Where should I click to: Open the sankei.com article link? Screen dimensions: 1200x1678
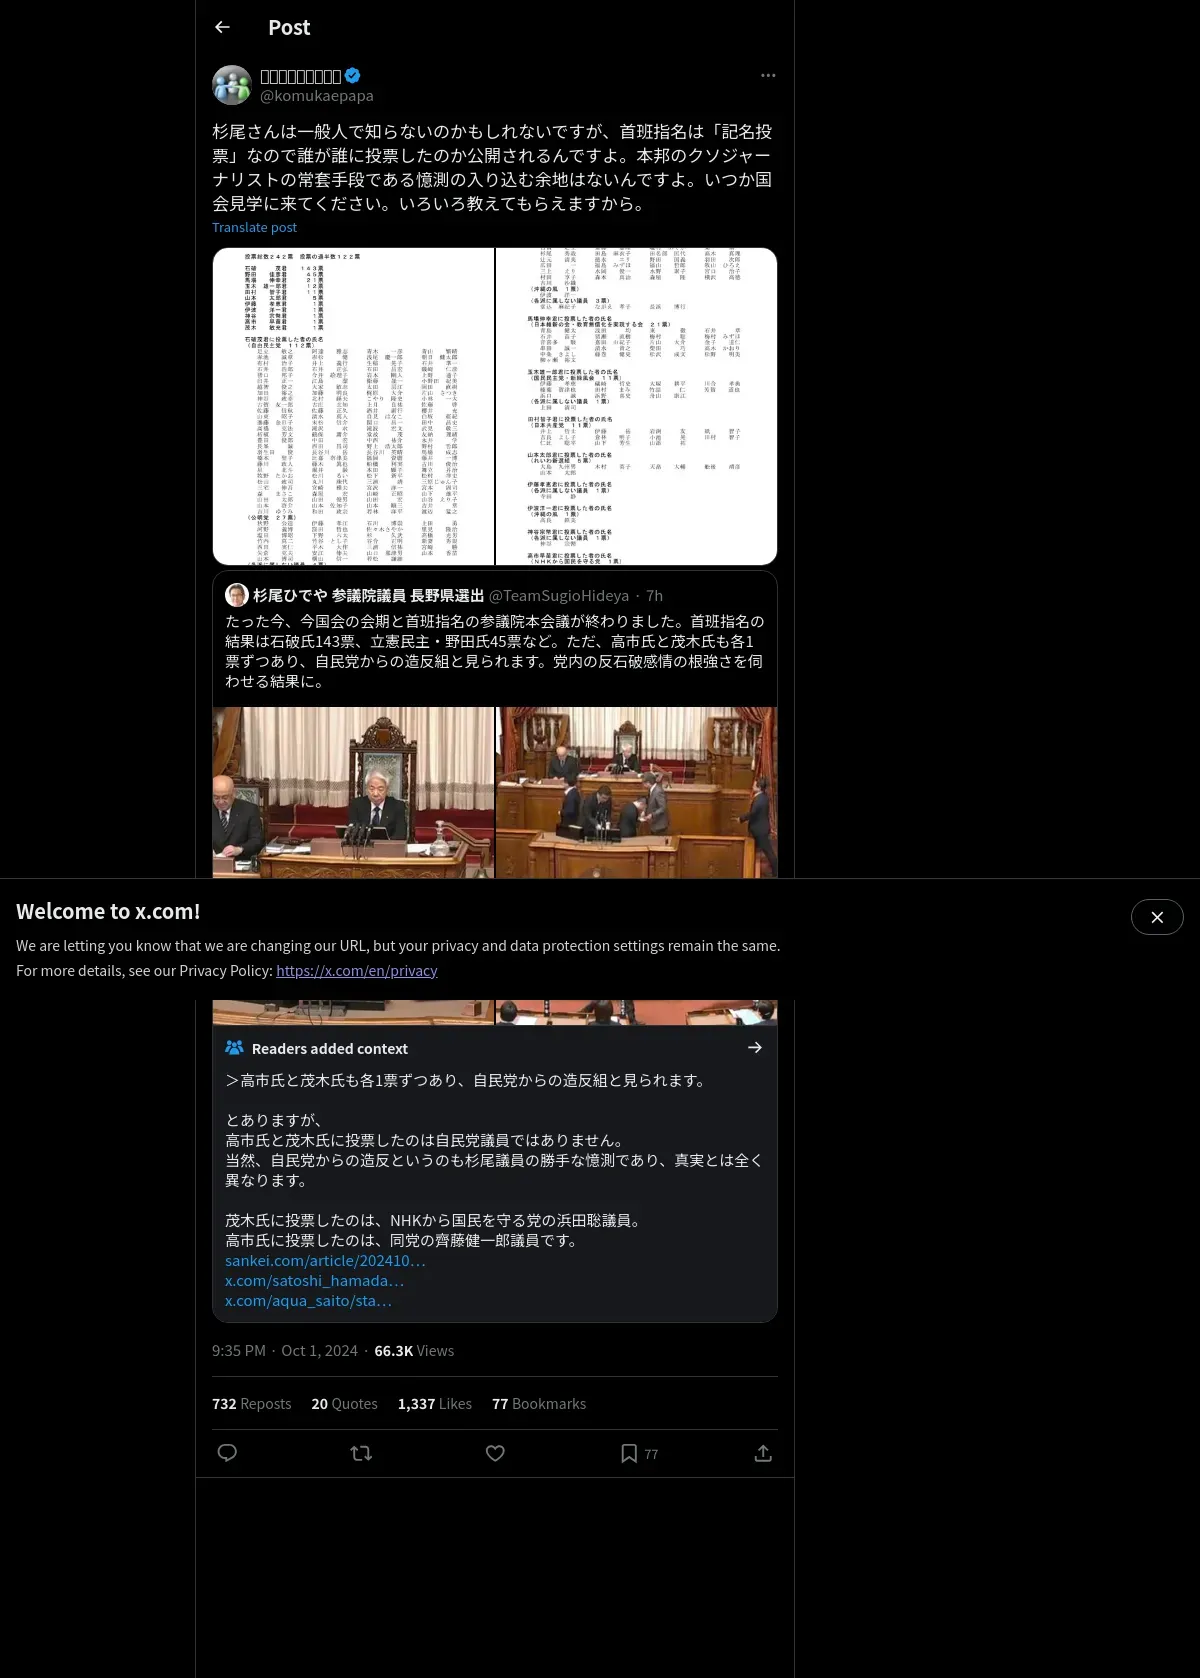(325, 1261)
